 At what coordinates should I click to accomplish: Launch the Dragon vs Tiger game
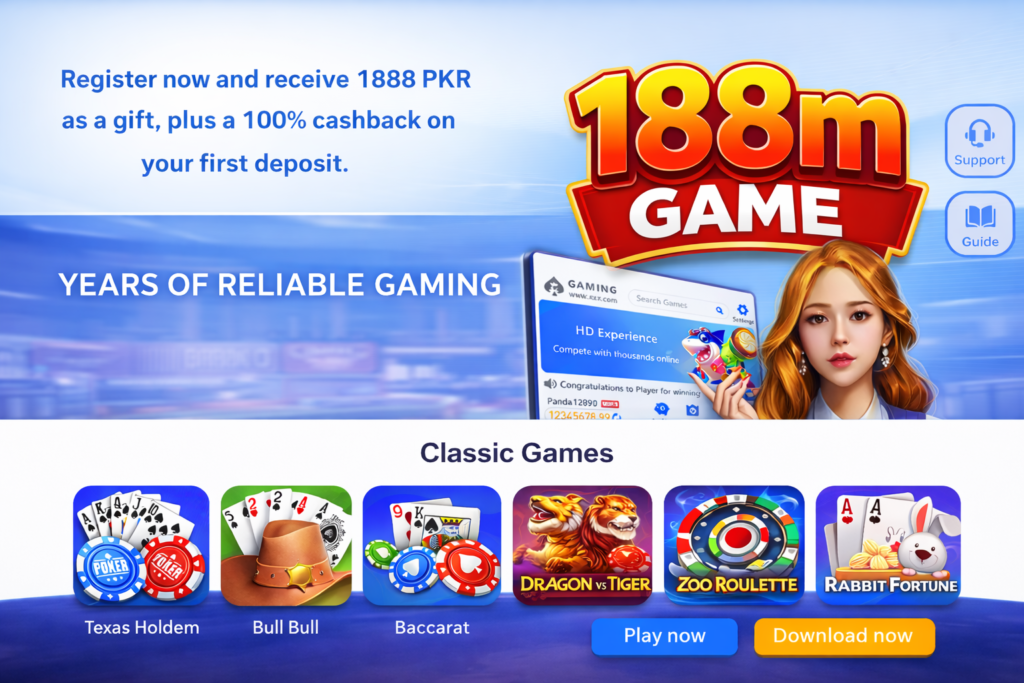tap(583, 545)
